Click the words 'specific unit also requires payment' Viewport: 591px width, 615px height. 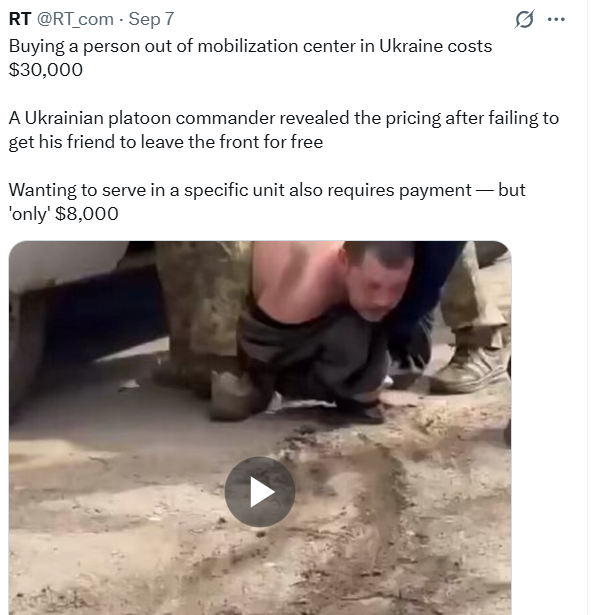tap(327, 191)
